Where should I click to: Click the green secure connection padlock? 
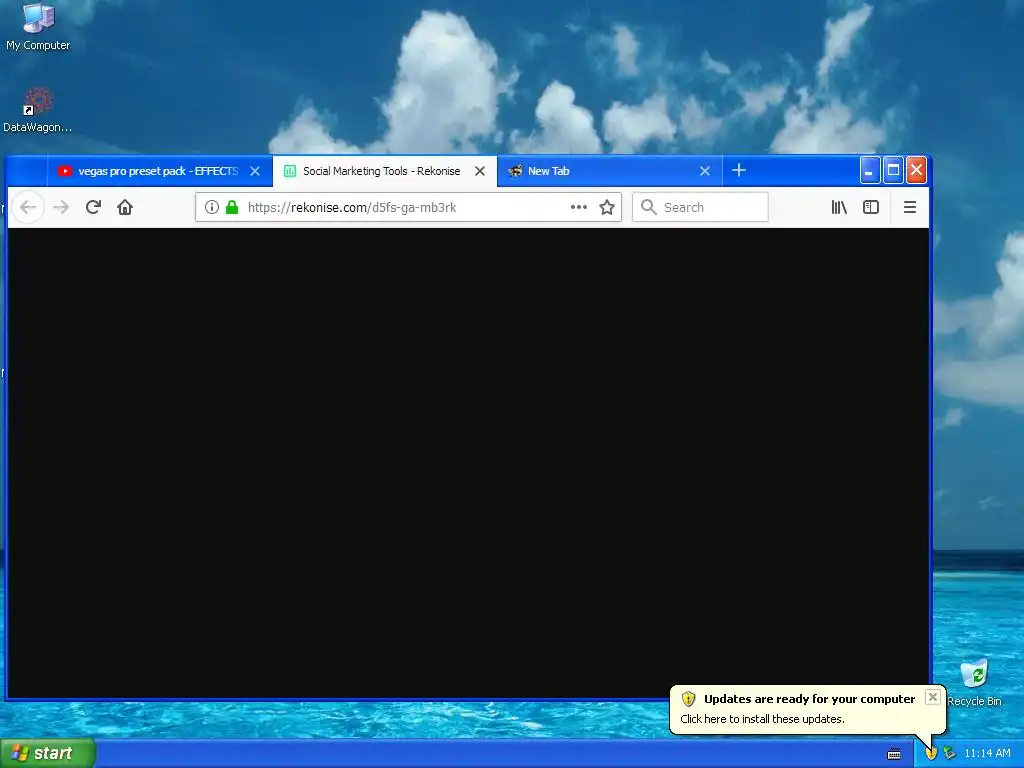click(x=232, y=208)
